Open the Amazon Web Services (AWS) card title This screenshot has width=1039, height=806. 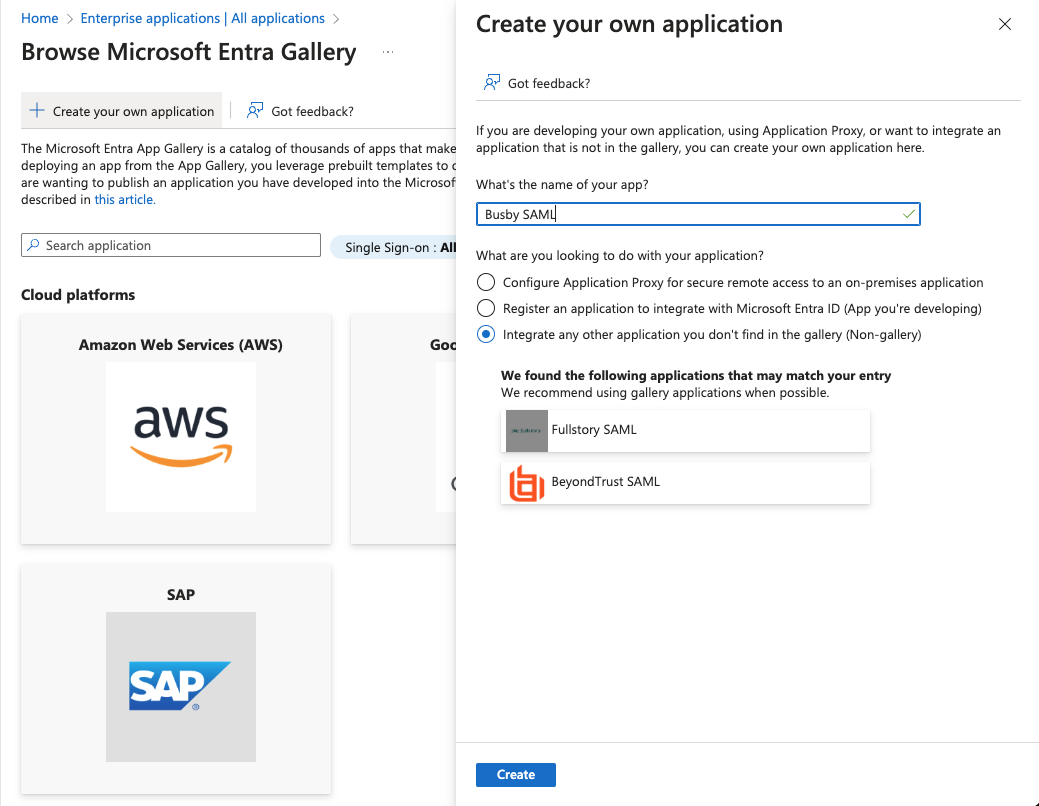coord(181,345)
